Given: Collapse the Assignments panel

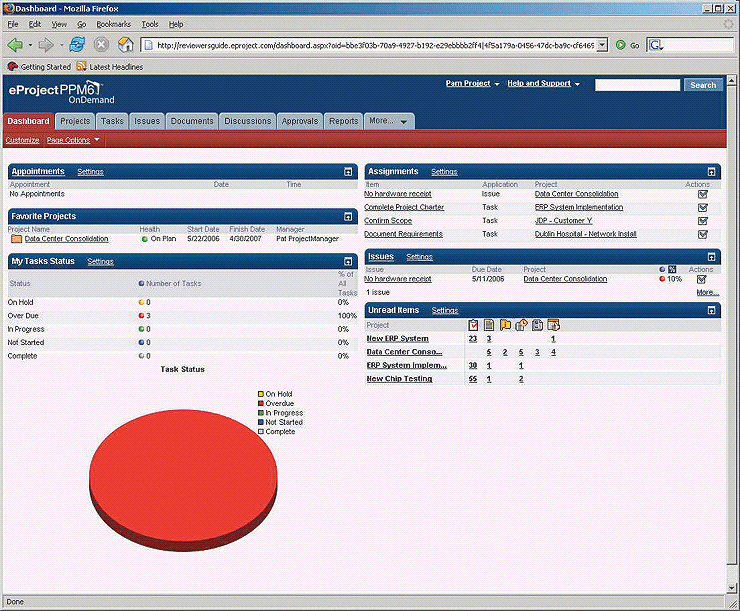Looking at the screenshot, I should [x=712, y=172].
